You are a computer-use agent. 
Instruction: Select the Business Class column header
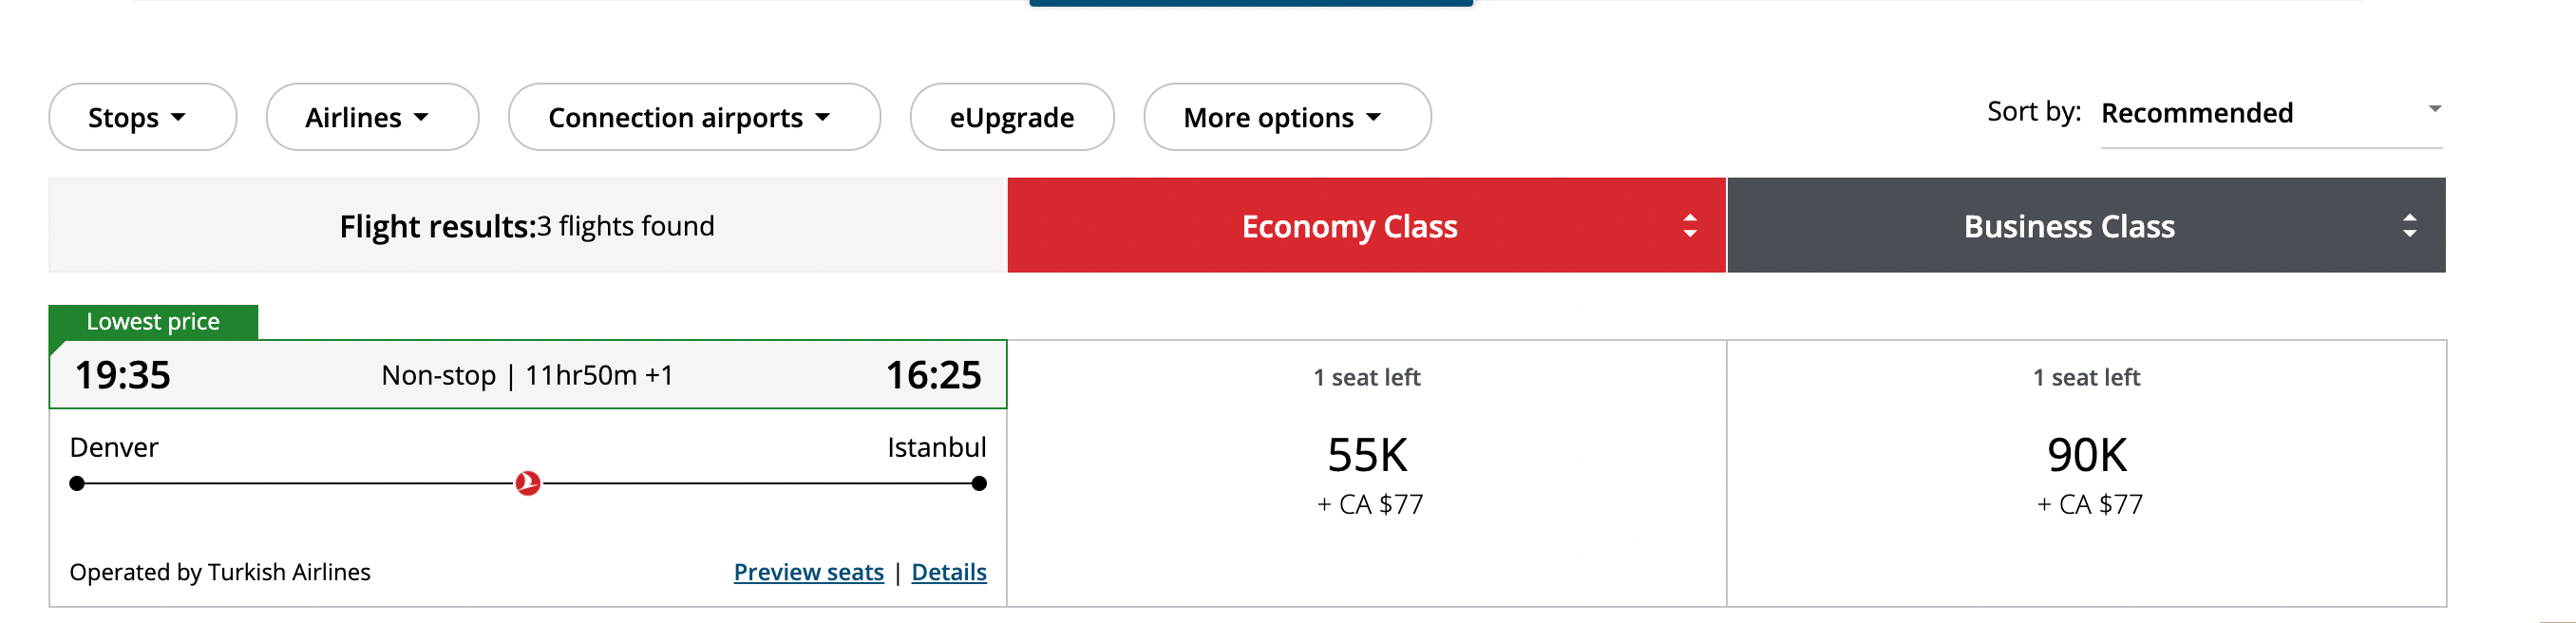pos(2069,226)
